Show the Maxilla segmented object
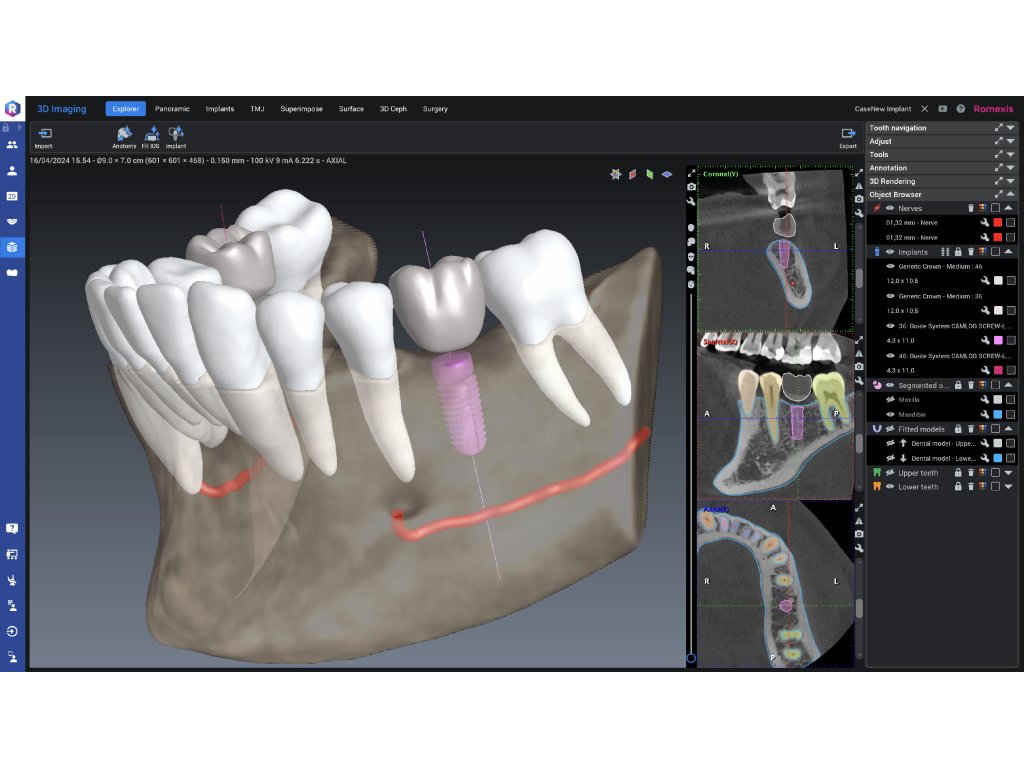 tap(890, 400)
